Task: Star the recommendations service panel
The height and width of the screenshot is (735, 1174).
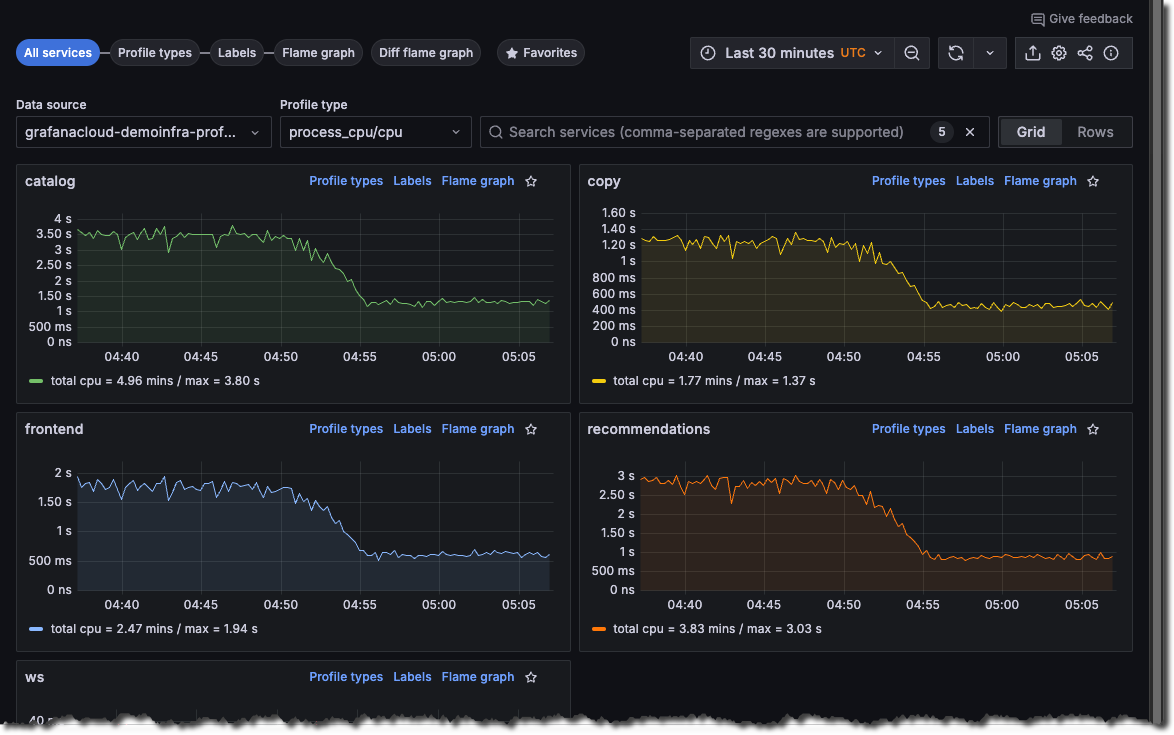Action: point(1094,429)
